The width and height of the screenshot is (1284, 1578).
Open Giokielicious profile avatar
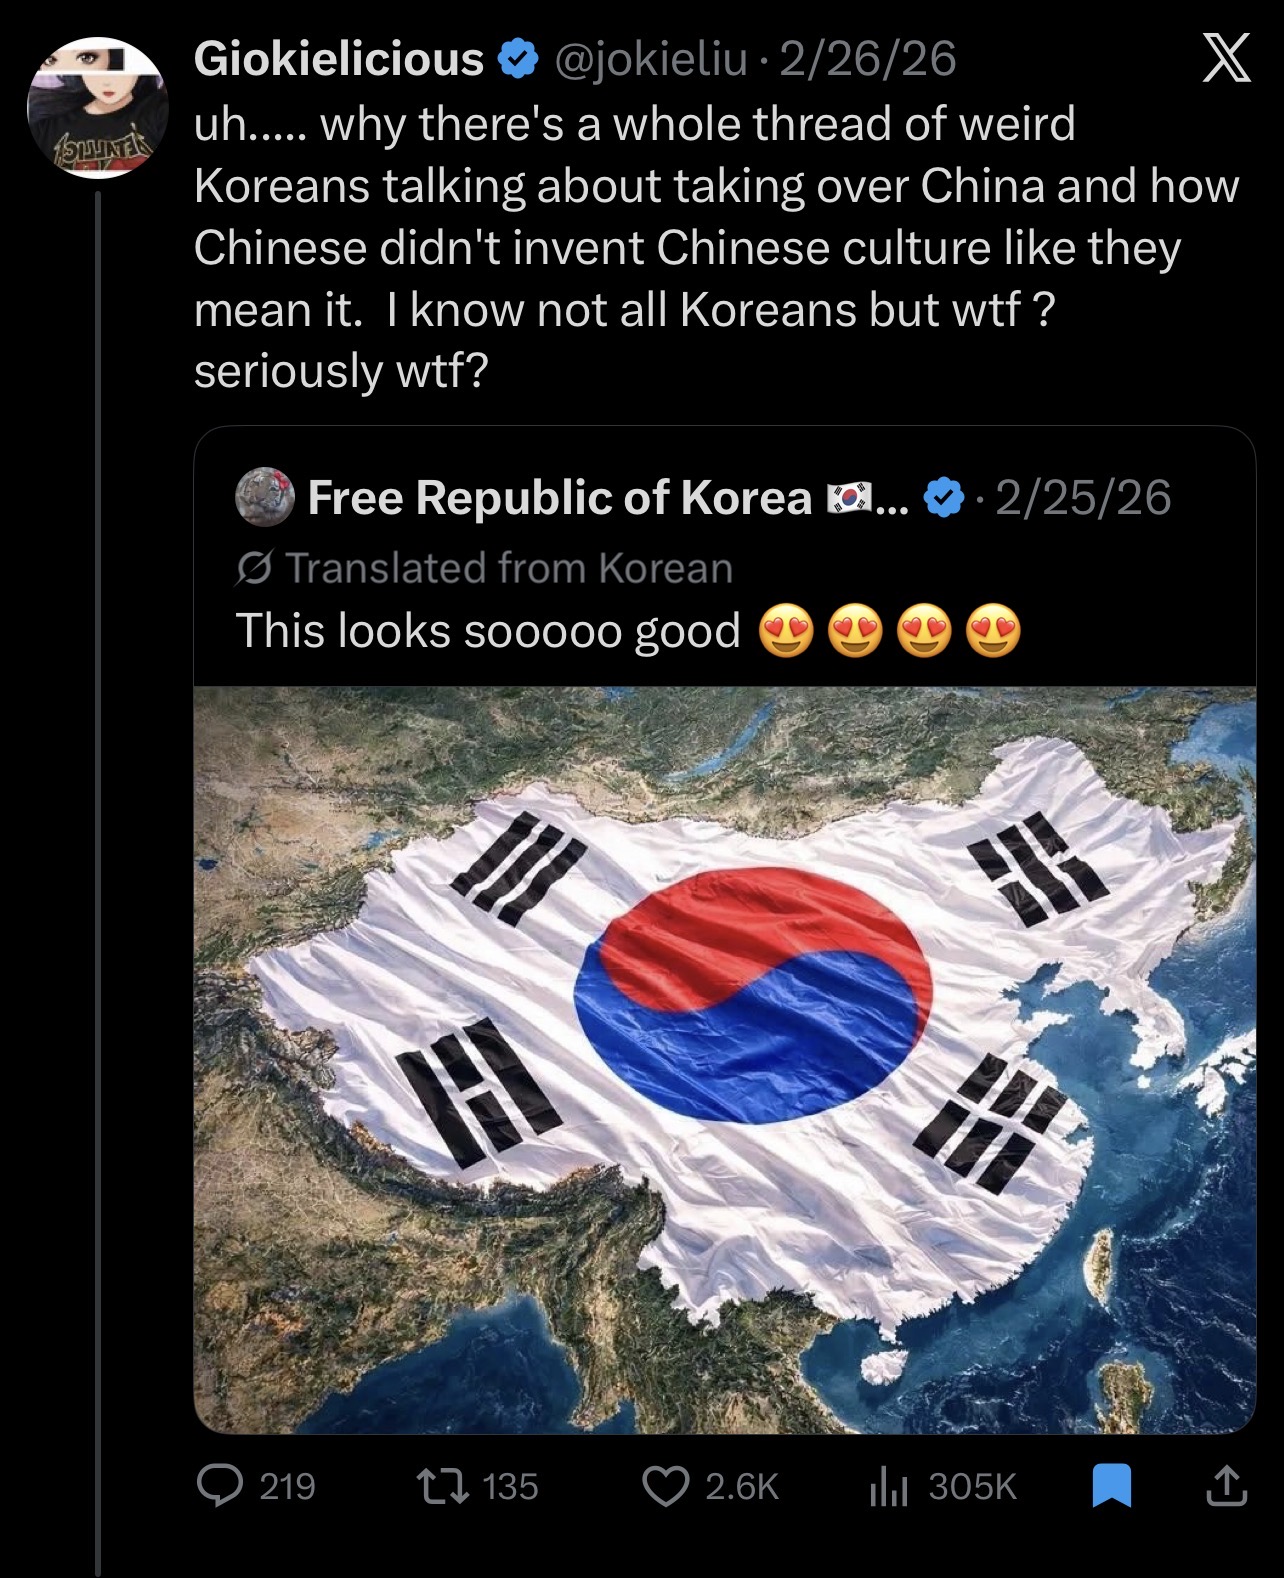point(97,108)
